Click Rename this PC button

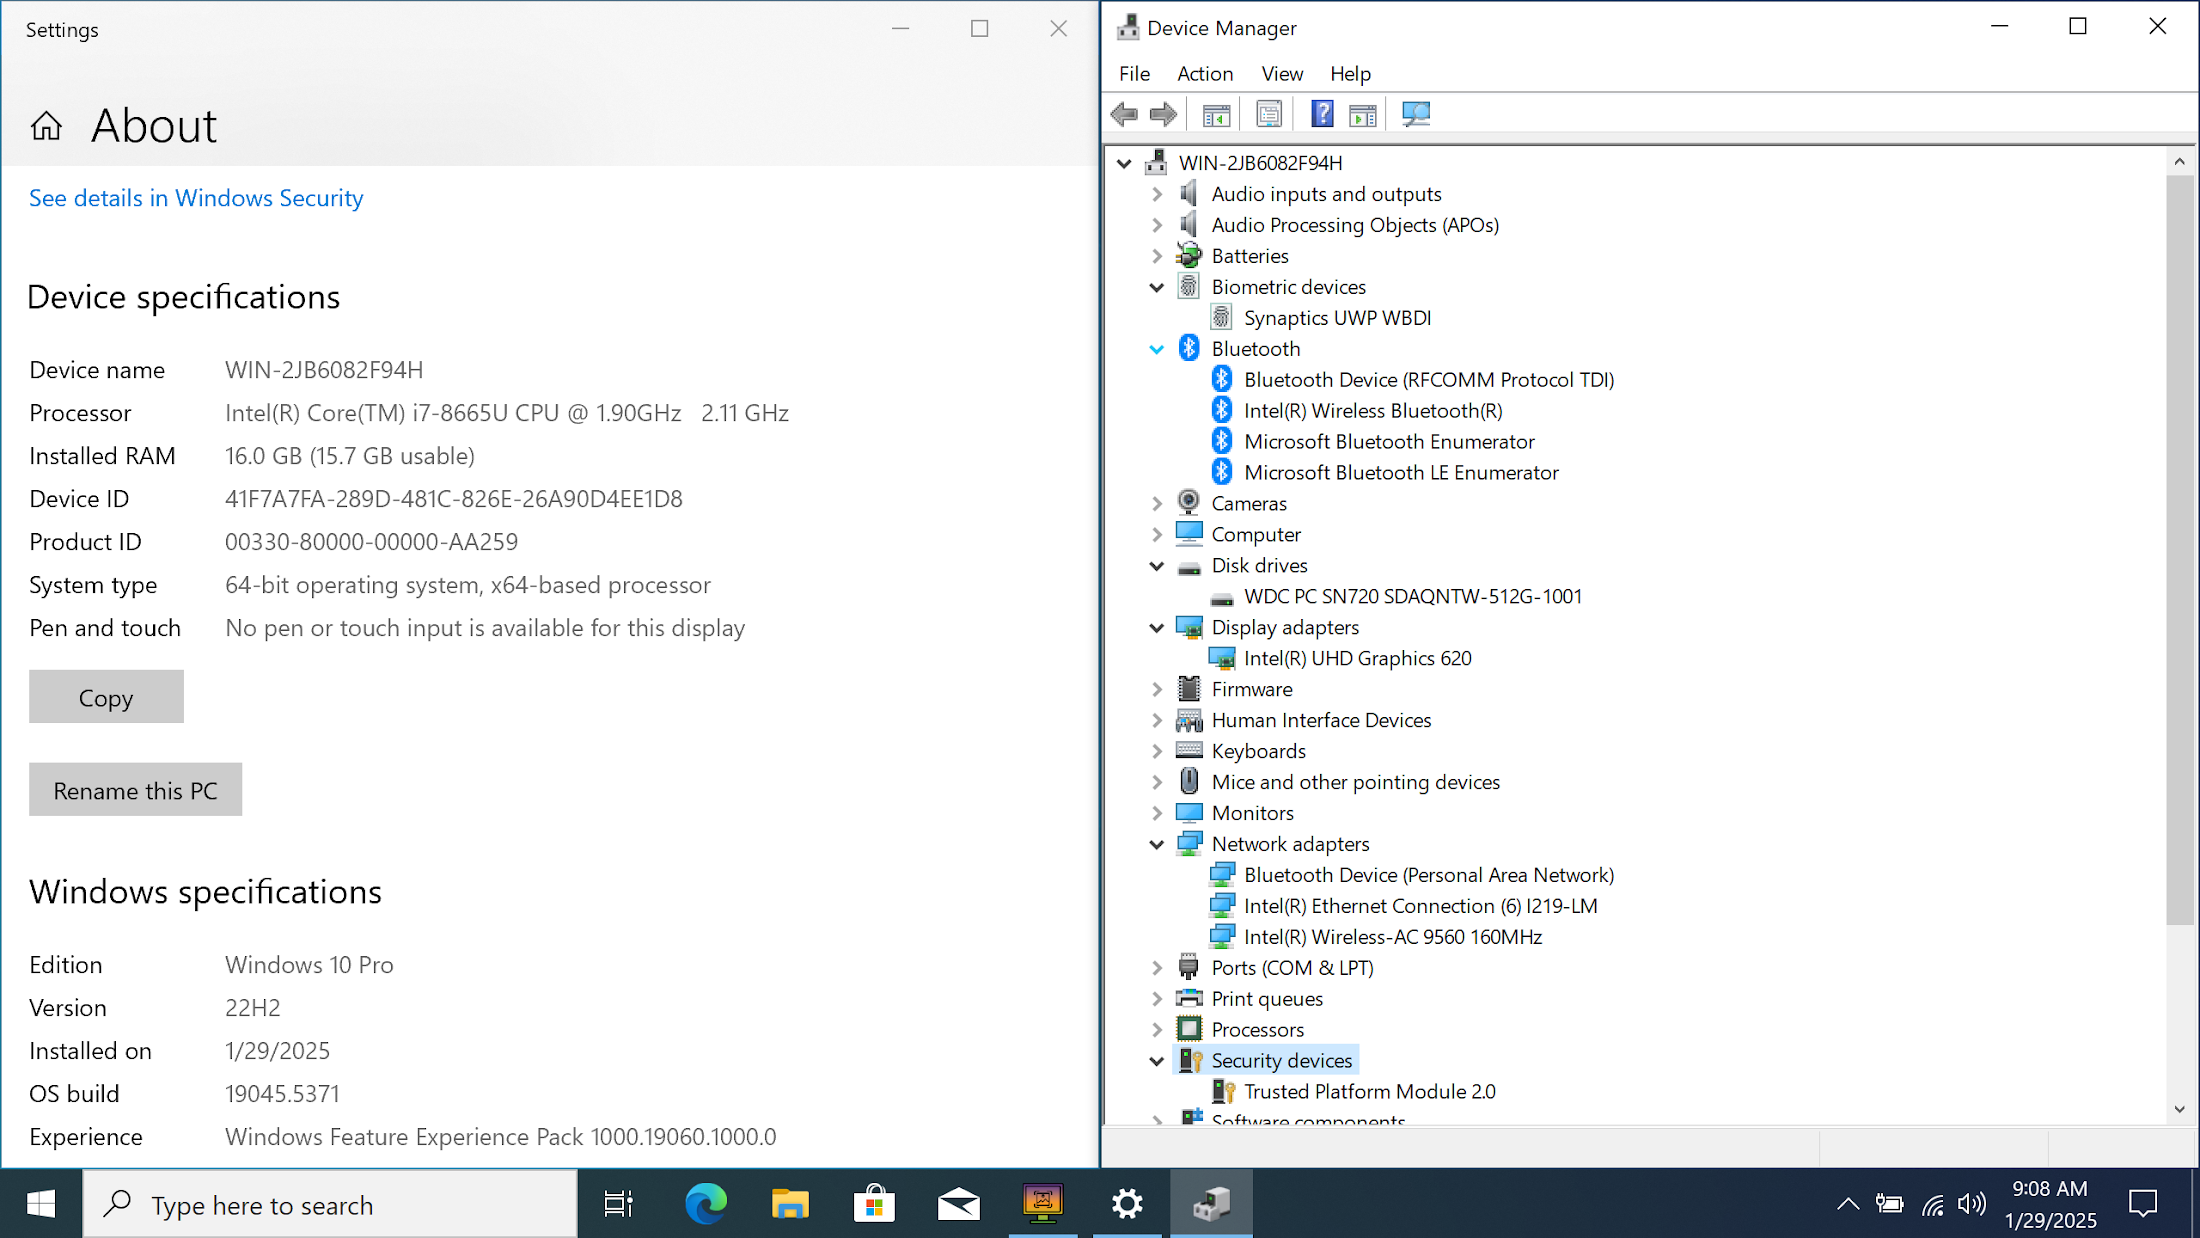pos(135,790)
